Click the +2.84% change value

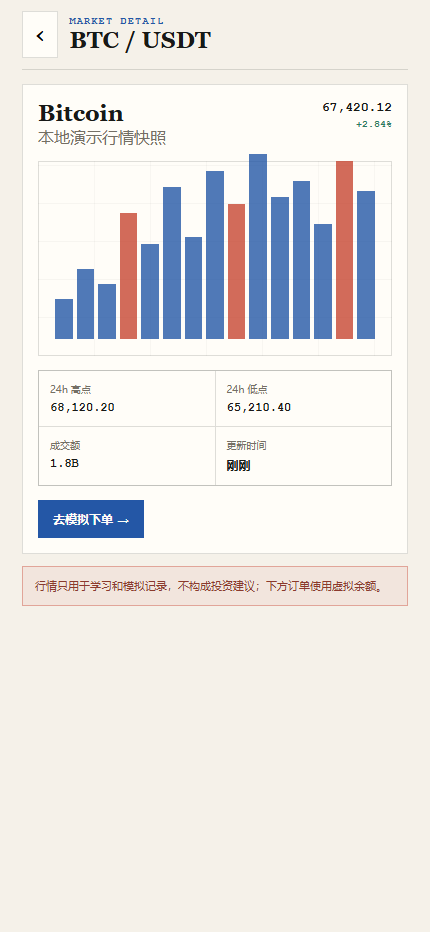click(x=373, y=124)
